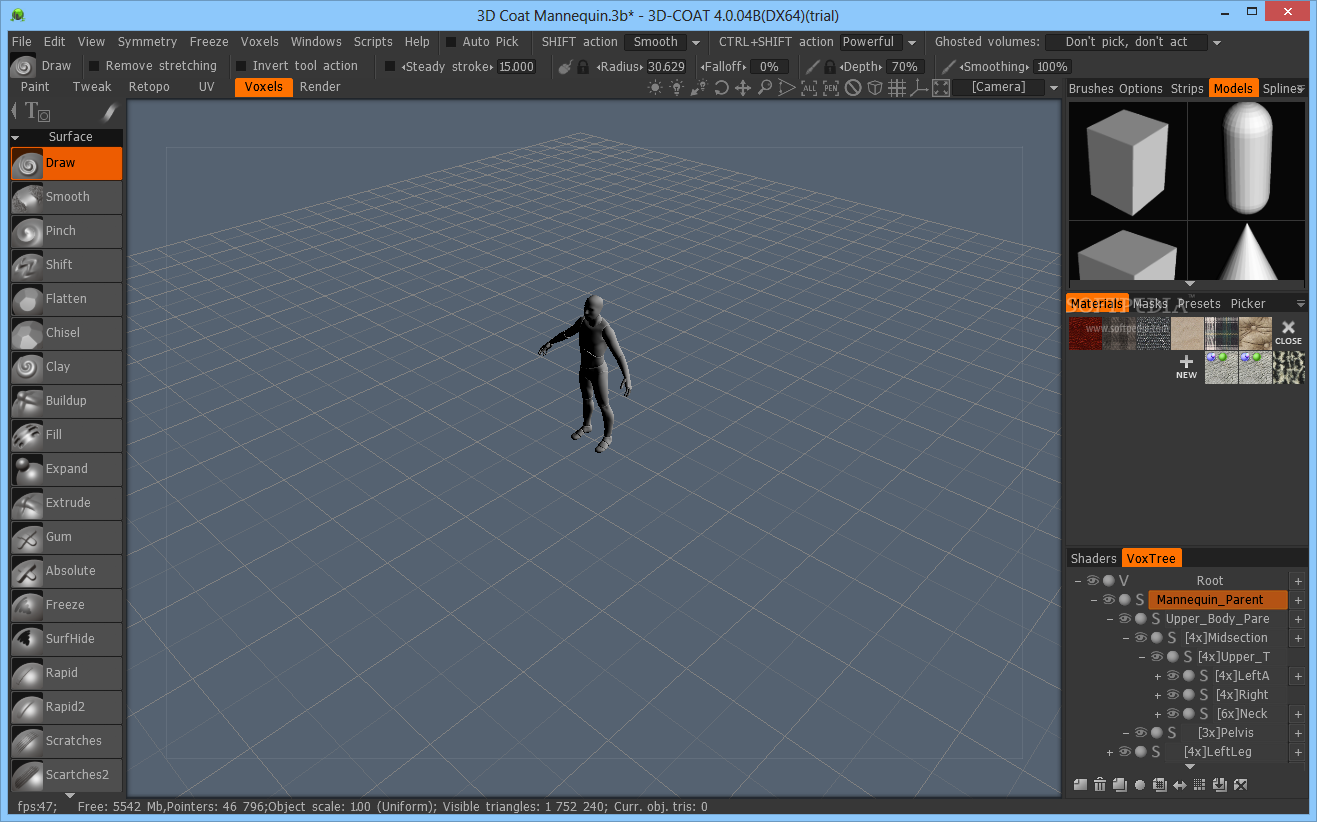Select the SurfHide tool

66,639
